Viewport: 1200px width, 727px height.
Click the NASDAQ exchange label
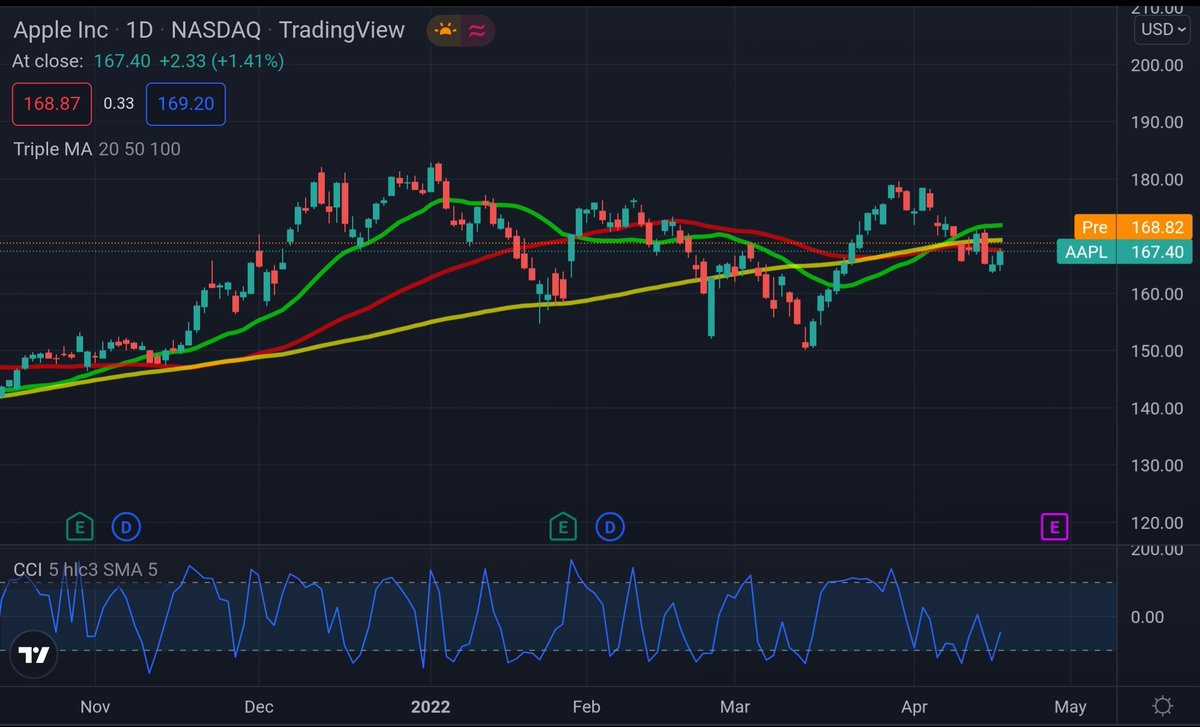(x=217, y=30)
